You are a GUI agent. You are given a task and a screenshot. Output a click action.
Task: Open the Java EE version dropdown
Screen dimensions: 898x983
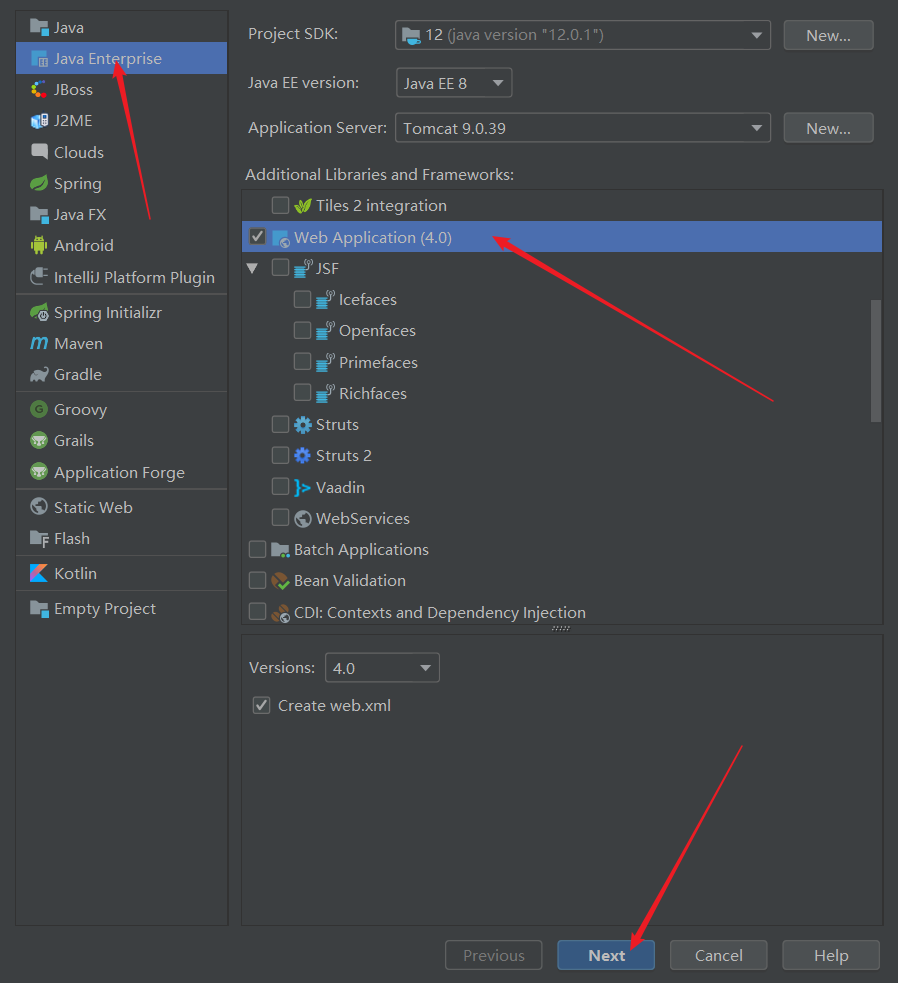pos(454,83)
